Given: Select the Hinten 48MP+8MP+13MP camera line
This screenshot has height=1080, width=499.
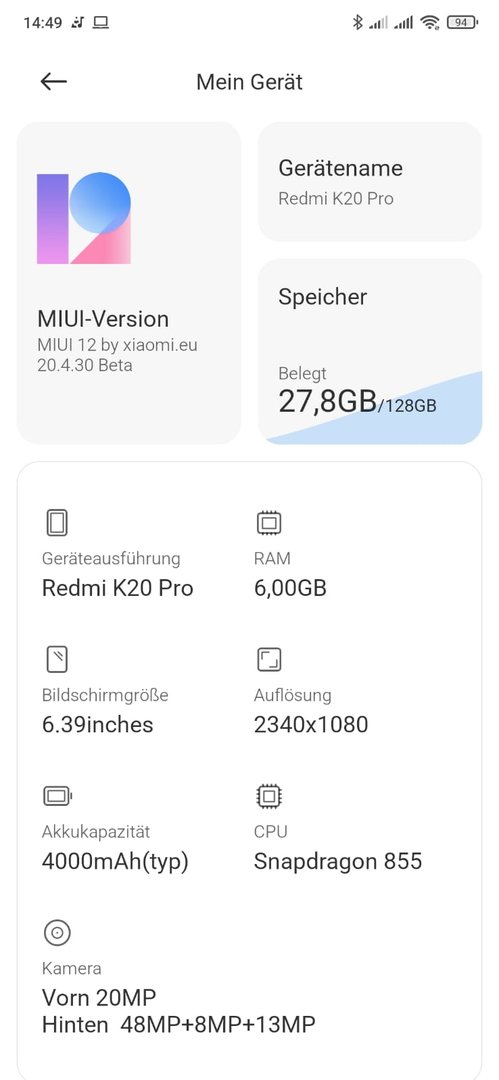Looking at the screenshot, I should (x=179, y=1024).
